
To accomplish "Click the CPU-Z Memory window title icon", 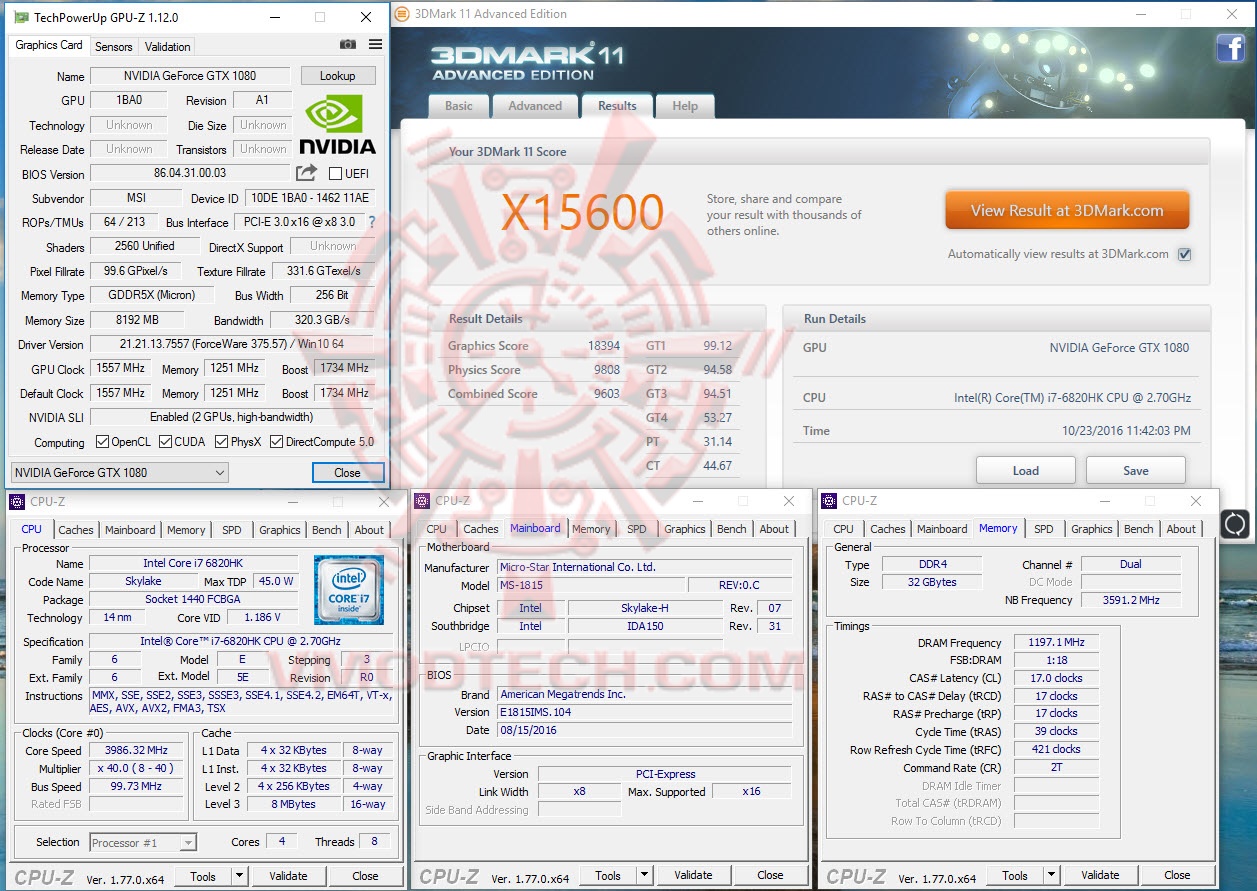I will point(830,501).
